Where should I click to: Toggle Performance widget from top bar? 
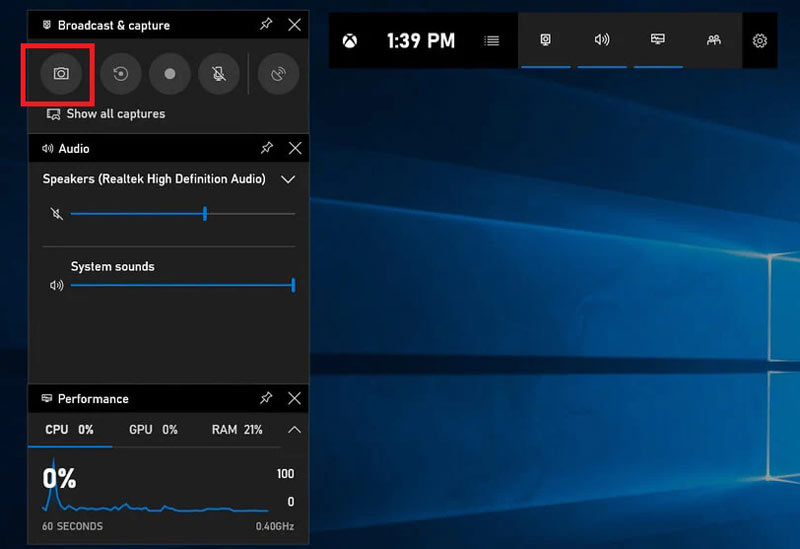[658, 40]
